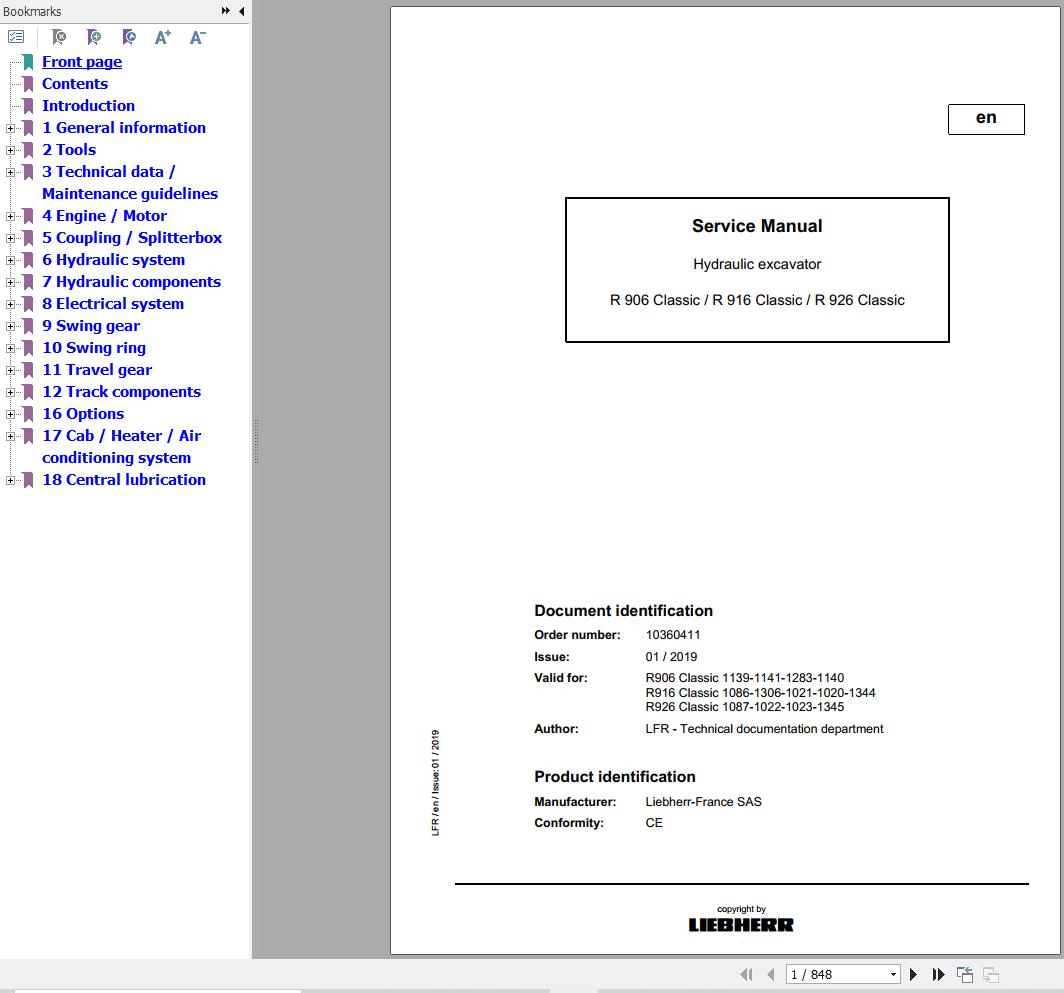Select 16 Options item
1064x993 pixels.
[83, 413]
